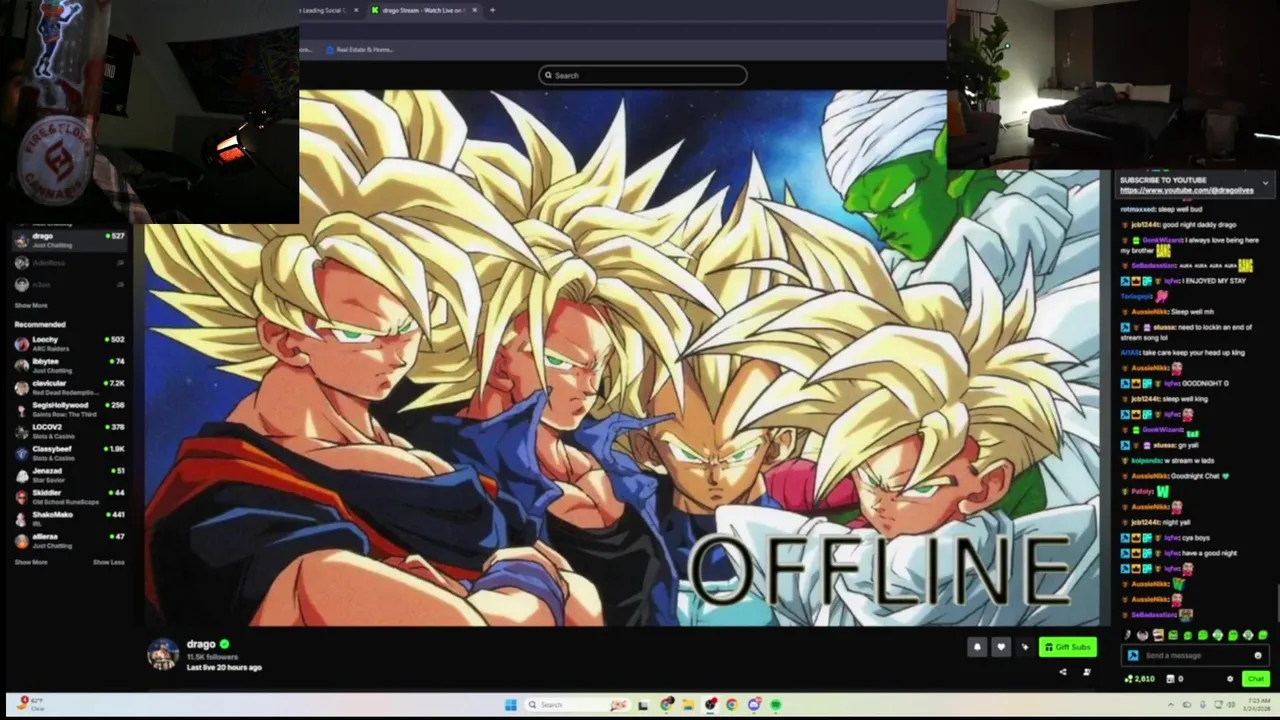Click the user report icon beside share

1087,672
